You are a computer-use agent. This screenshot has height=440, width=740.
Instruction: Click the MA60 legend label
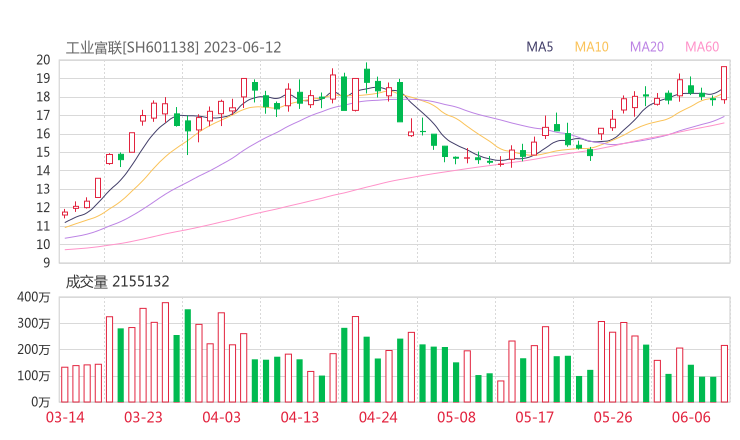pos(702,47)
